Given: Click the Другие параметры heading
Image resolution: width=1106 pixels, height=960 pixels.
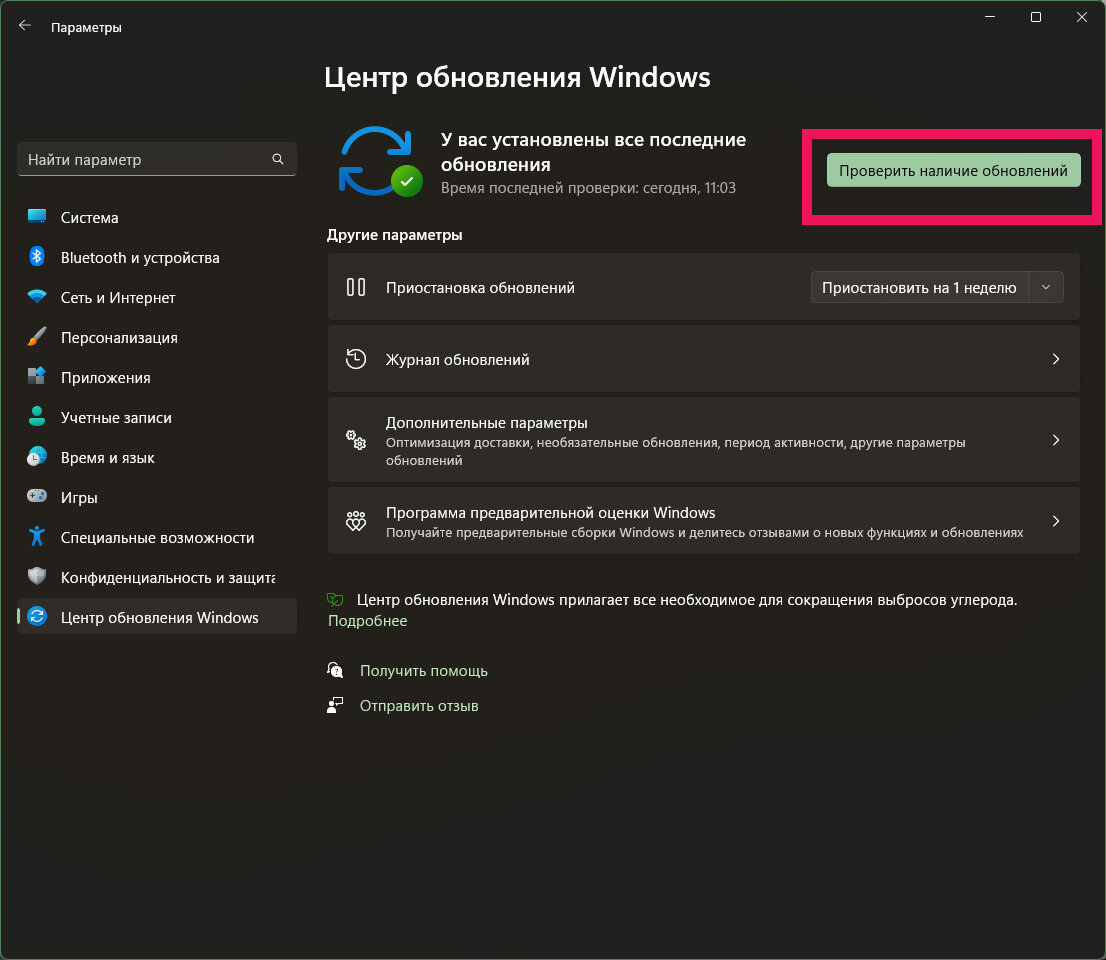Looking at the screenshot, I should click(x=394, y=235).
